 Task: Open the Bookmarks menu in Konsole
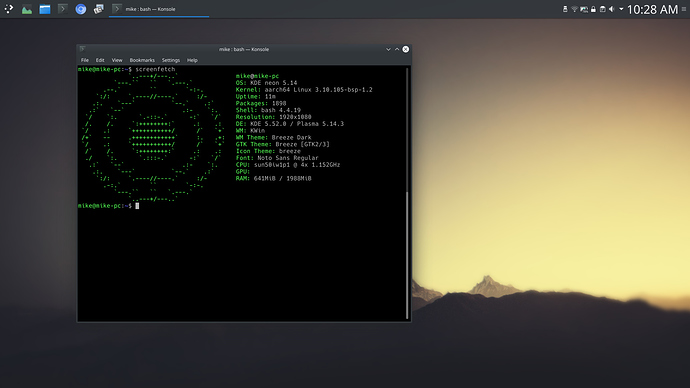coord(142,60)
